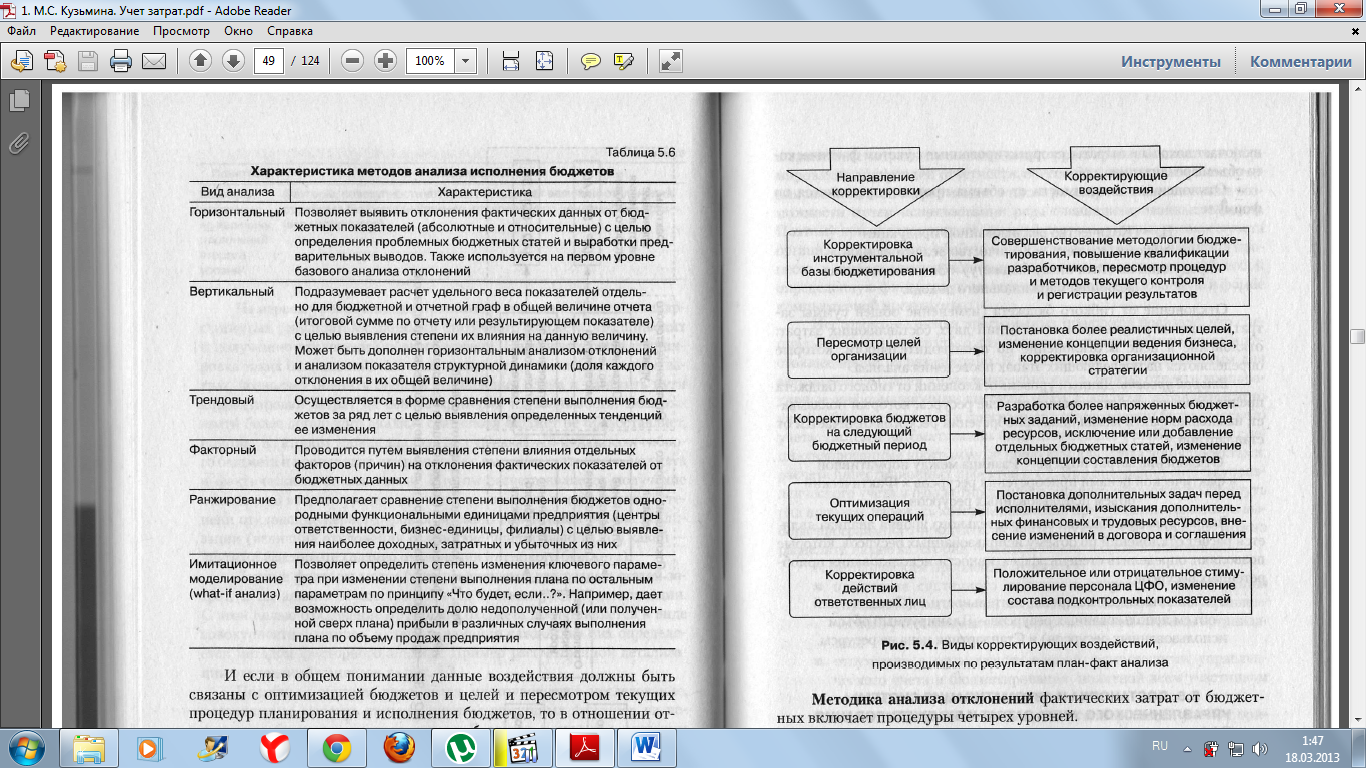Click the Оптимизация текущих операций box
This screenshot has width=1366, height=768.
pyautogui.click(x=868, y=510)
